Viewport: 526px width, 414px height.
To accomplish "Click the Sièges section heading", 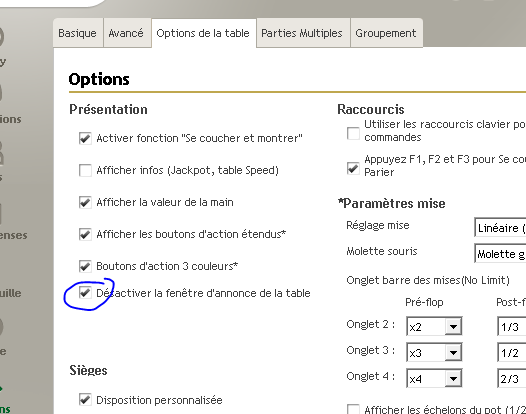I will click(x=88, y=370).
